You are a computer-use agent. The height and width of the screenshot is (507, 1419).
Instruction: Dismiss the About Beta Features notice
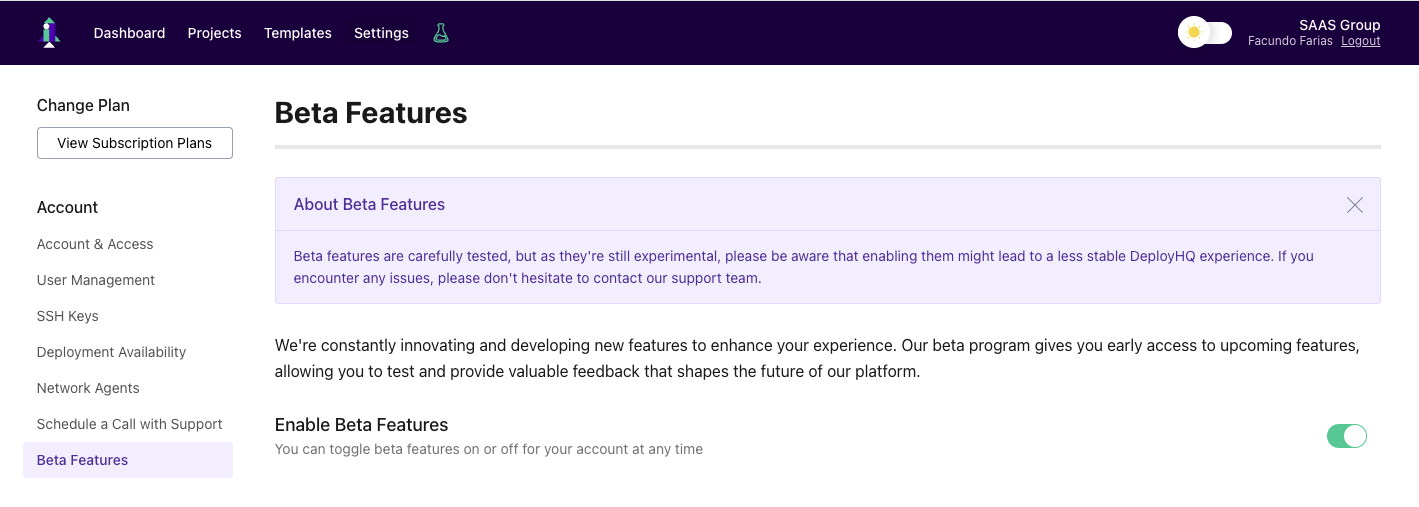(x=1354, y=205)
